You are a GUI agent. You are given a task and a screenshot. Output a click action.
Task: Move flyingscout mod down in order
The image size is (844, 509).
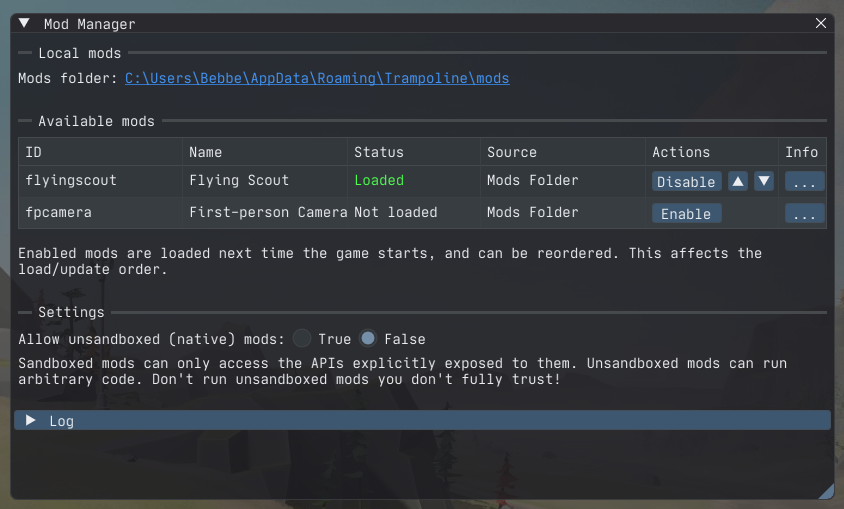pyautogui.click(x=764, y=182)
